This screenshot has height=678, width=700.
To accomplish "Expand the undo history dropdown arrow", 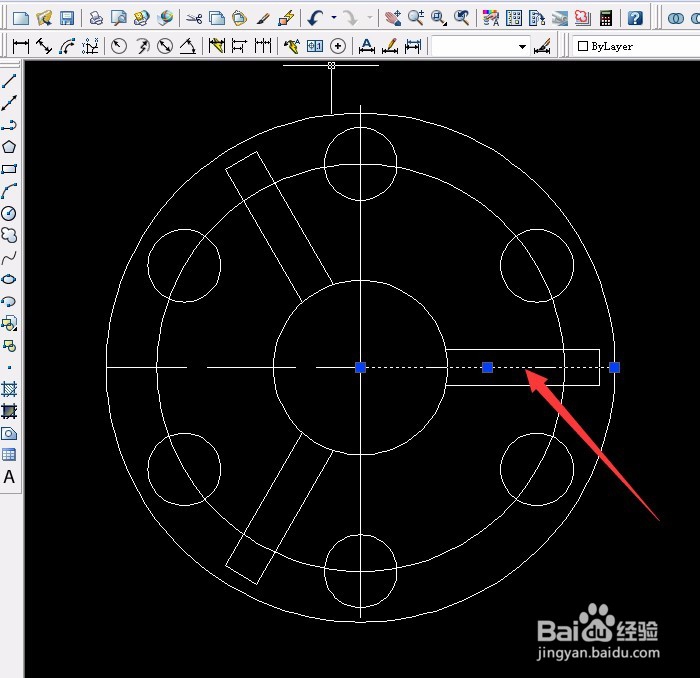I will point(333,18).
